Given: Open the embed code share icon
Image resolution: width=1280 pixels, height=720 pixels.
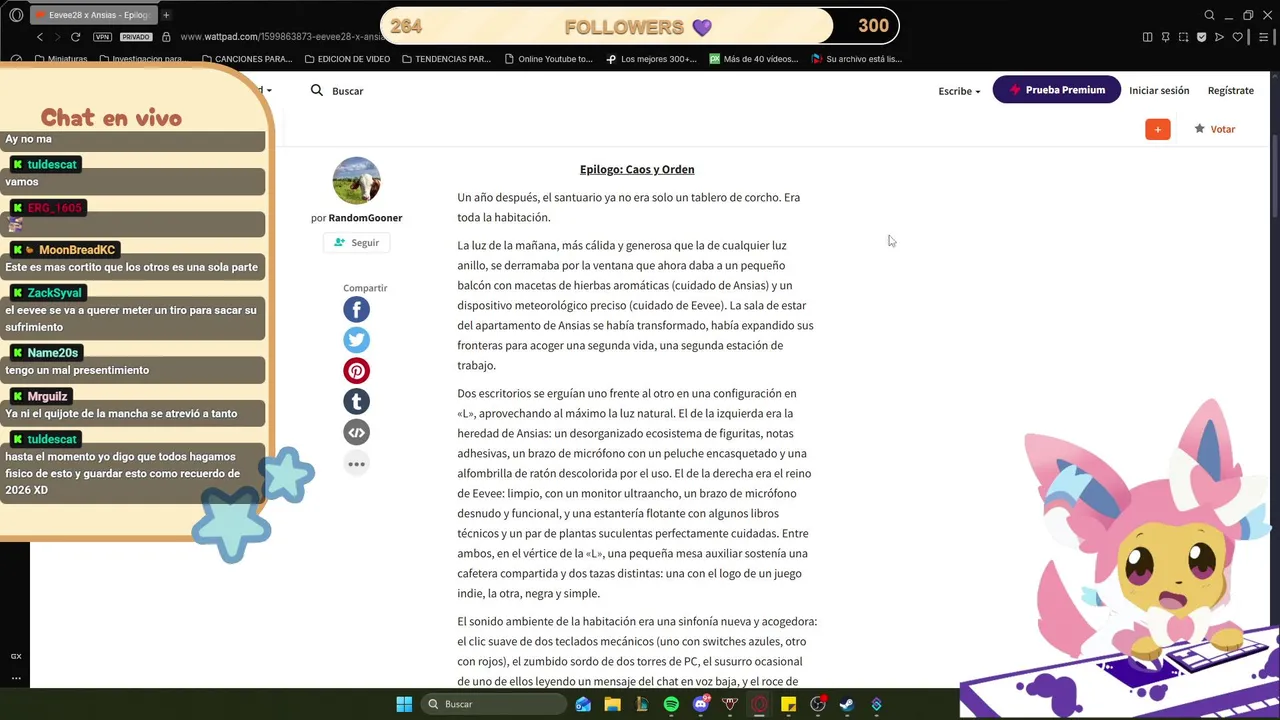Looking at the screenshot, I should (x=356, y=433).
